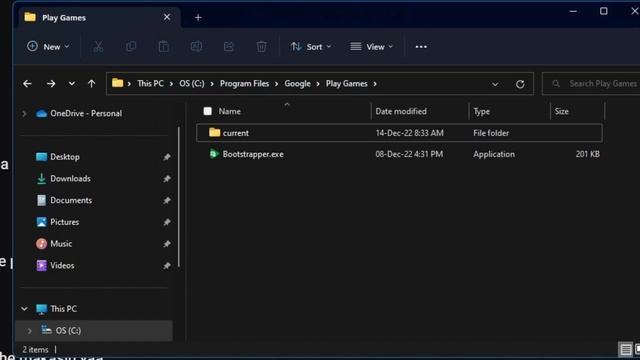Click OS (C:) breadcrumb in address bar
The width and height of the screenshot is (640, 360).
click(192, 84)
